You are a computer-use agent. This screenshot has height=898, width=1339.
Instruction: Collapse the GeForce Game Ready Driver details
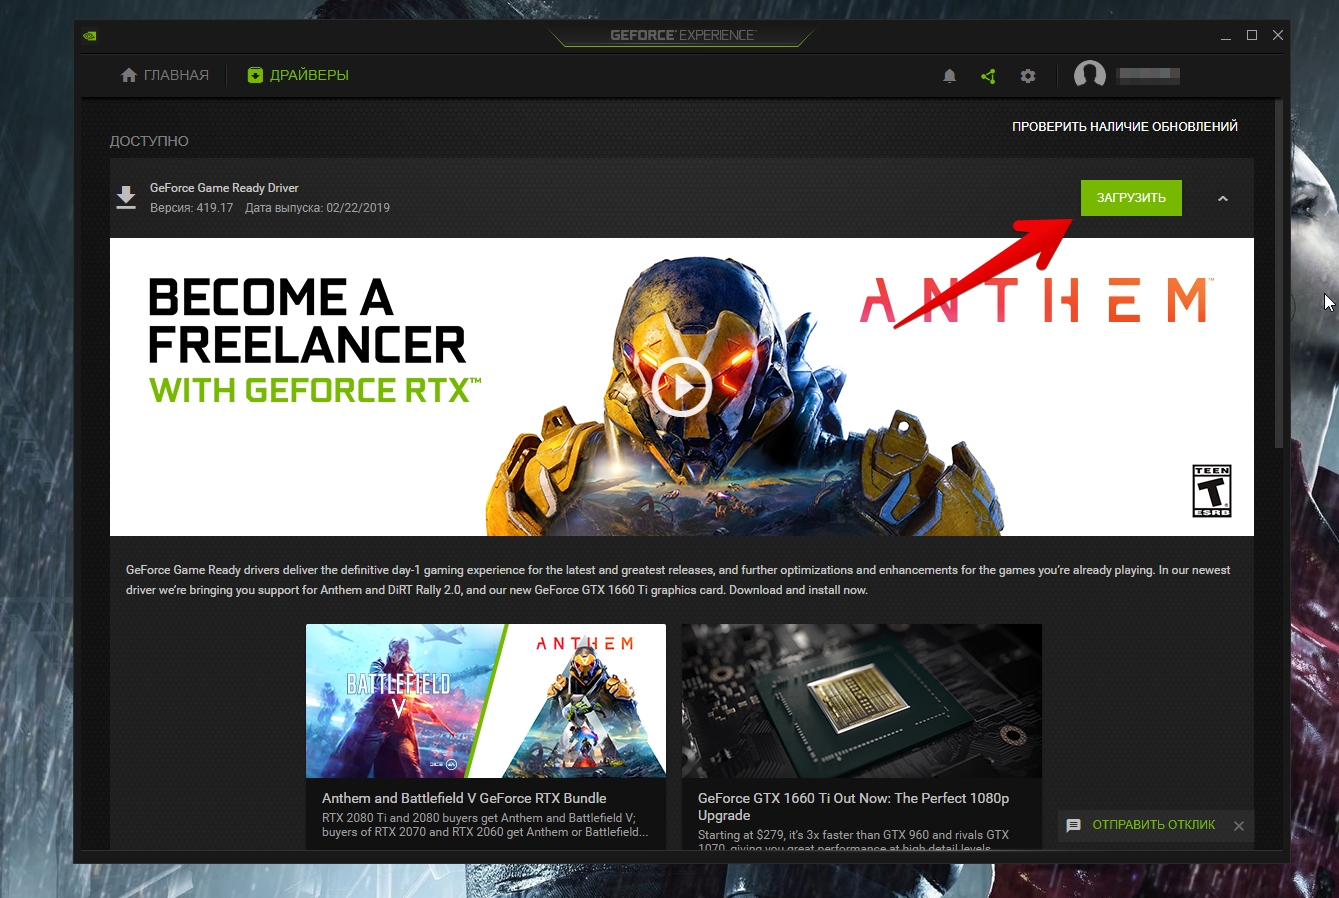coord(1222,198)
